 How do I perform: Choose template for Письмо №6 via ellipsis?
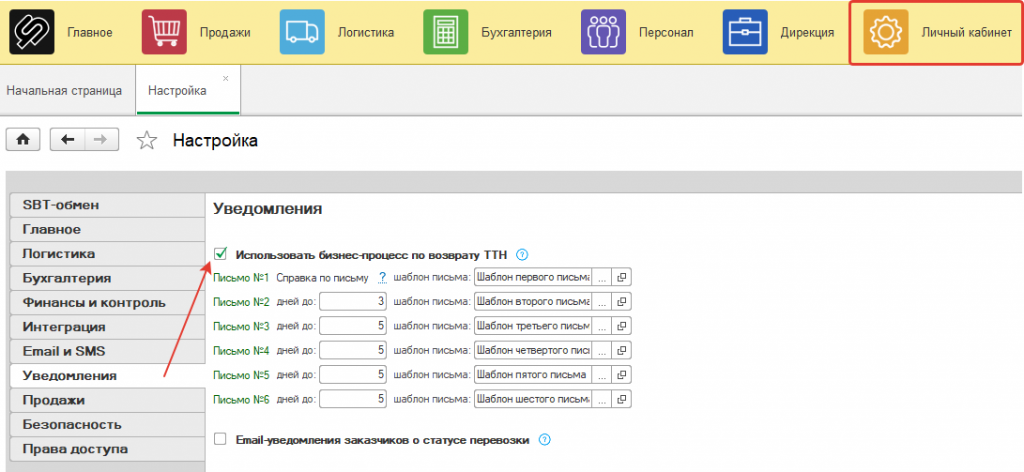click(601, 398)
